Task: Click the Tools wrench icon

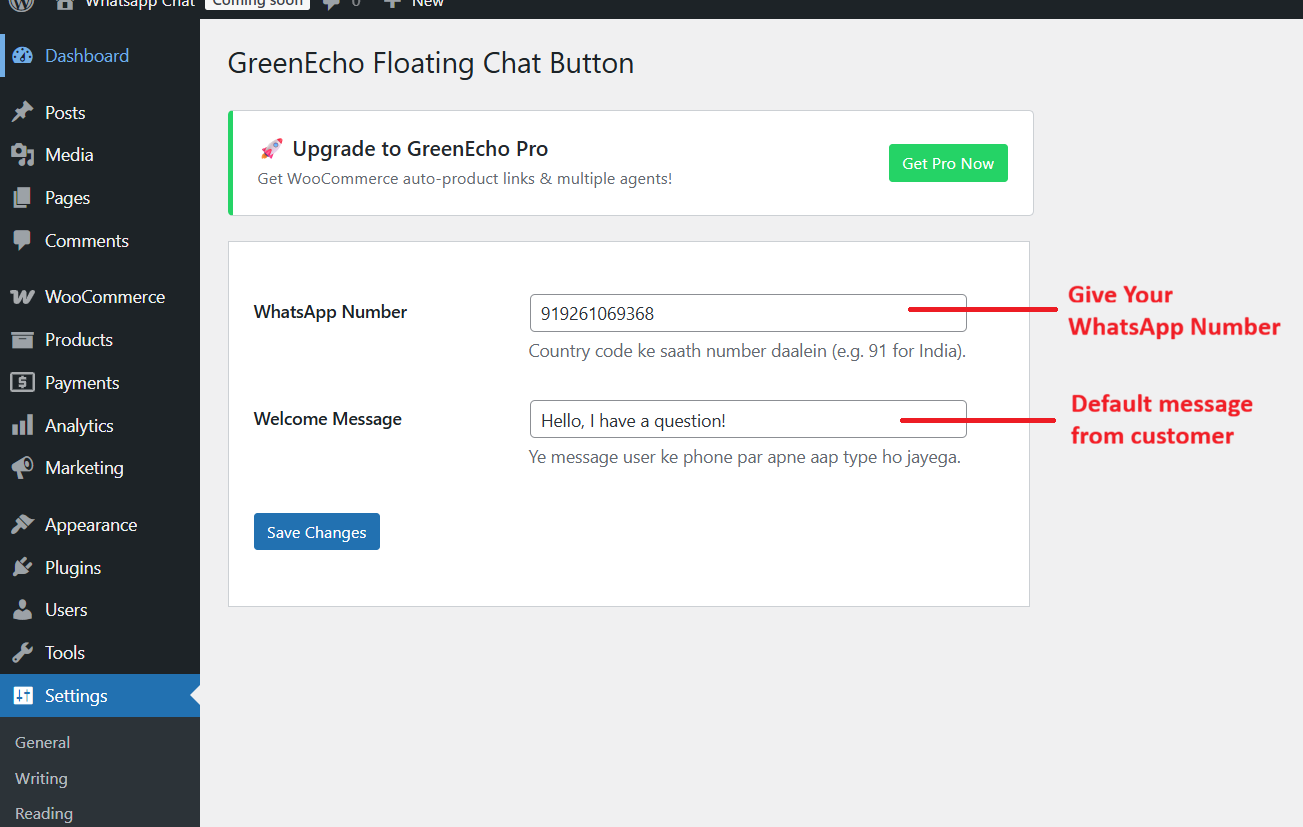Action: pyautogui.click(x=23, y=653)
